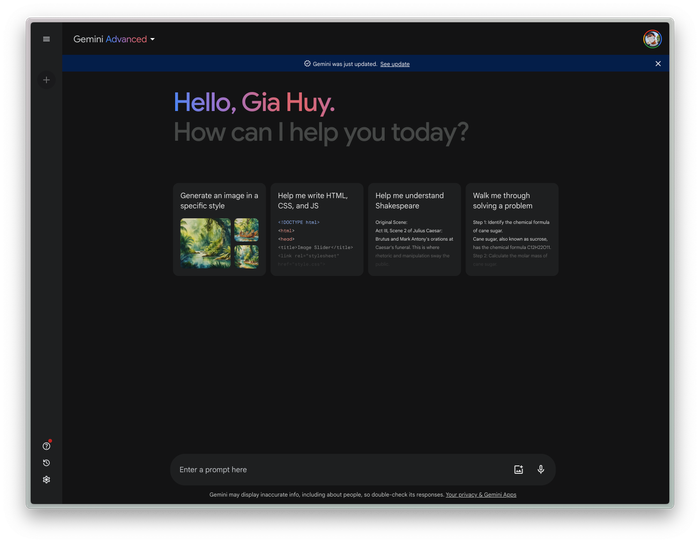Open the See update link

[395, 64]
